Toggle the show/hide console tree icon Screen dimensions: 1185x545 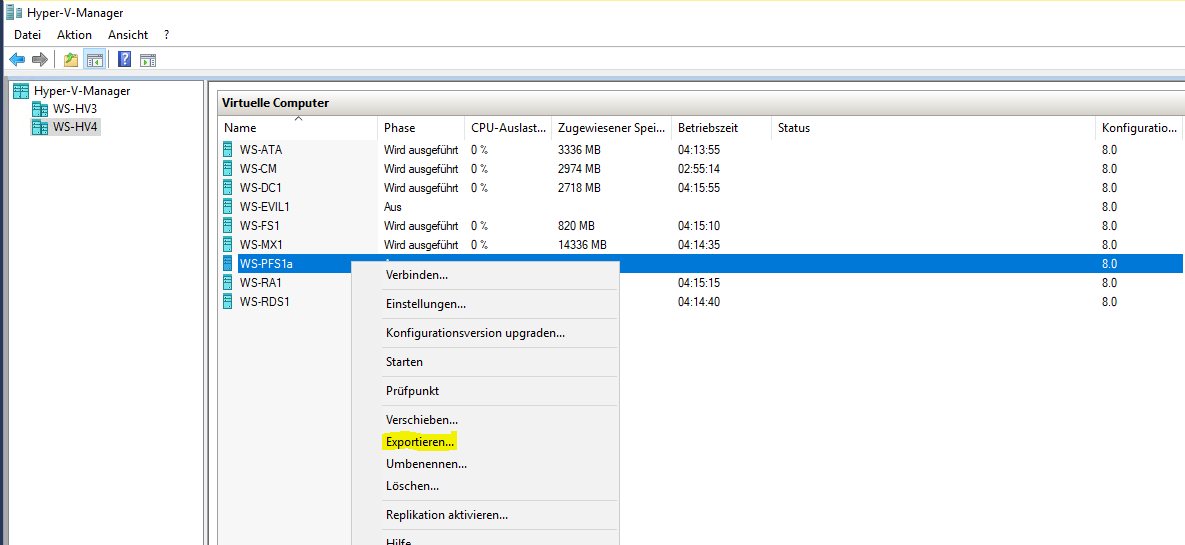coord(94,59)
